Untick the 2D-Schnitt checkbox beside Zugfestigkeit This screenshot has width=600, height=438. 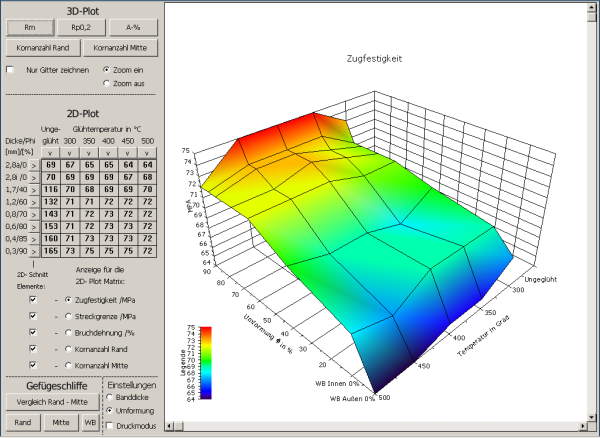click(x=33, y=299)
